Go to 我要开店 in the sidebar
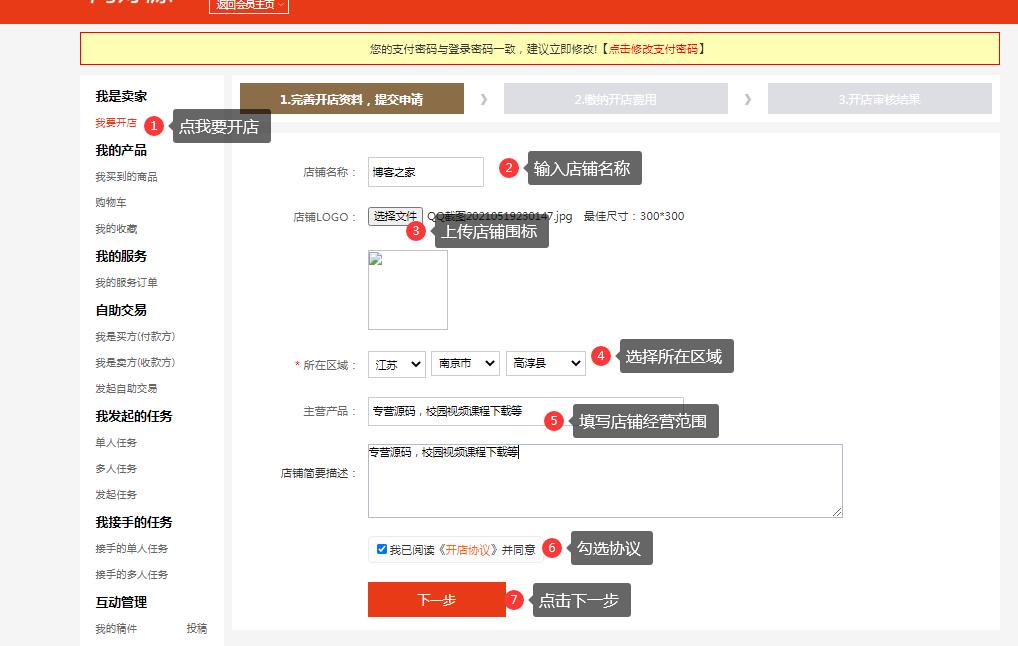The height and width of the screenshot is (646, 1018). point(116,123)
